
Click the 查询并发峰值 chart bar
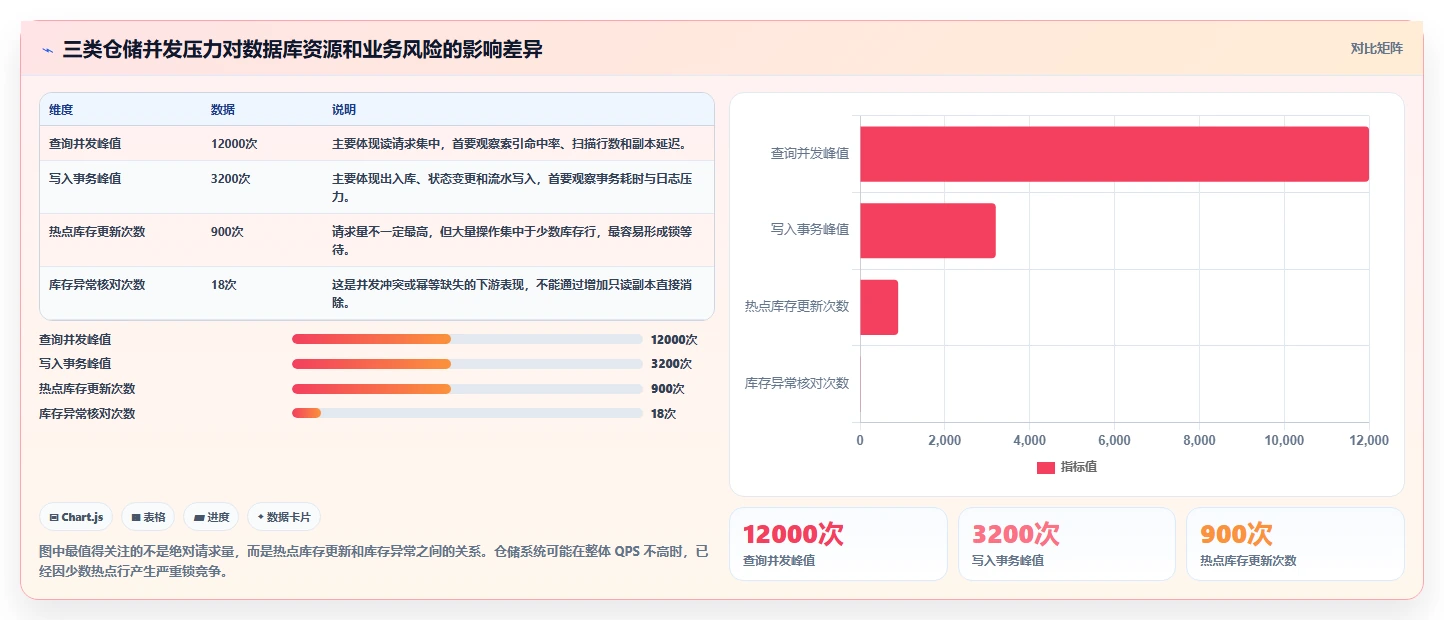[x=1114, y=154]
